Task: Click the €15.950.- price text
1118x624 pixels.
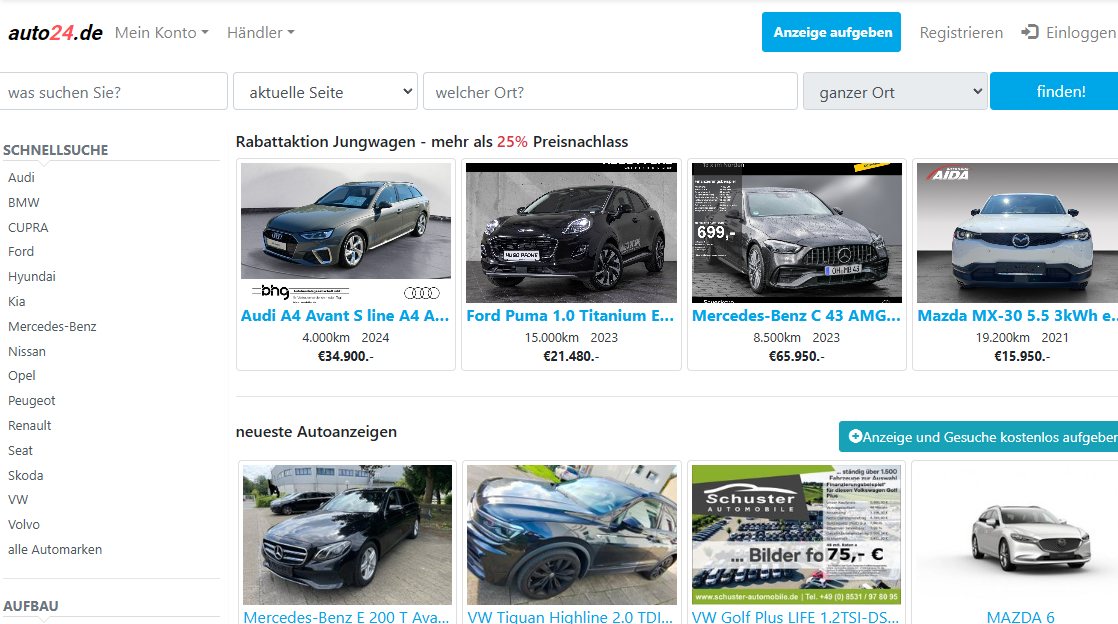Action: pos(1022,356)
